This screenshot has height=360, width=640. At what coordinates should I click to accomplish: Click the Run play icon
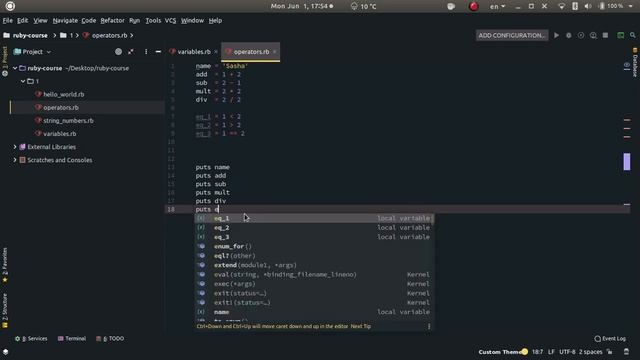coord(556,36)
